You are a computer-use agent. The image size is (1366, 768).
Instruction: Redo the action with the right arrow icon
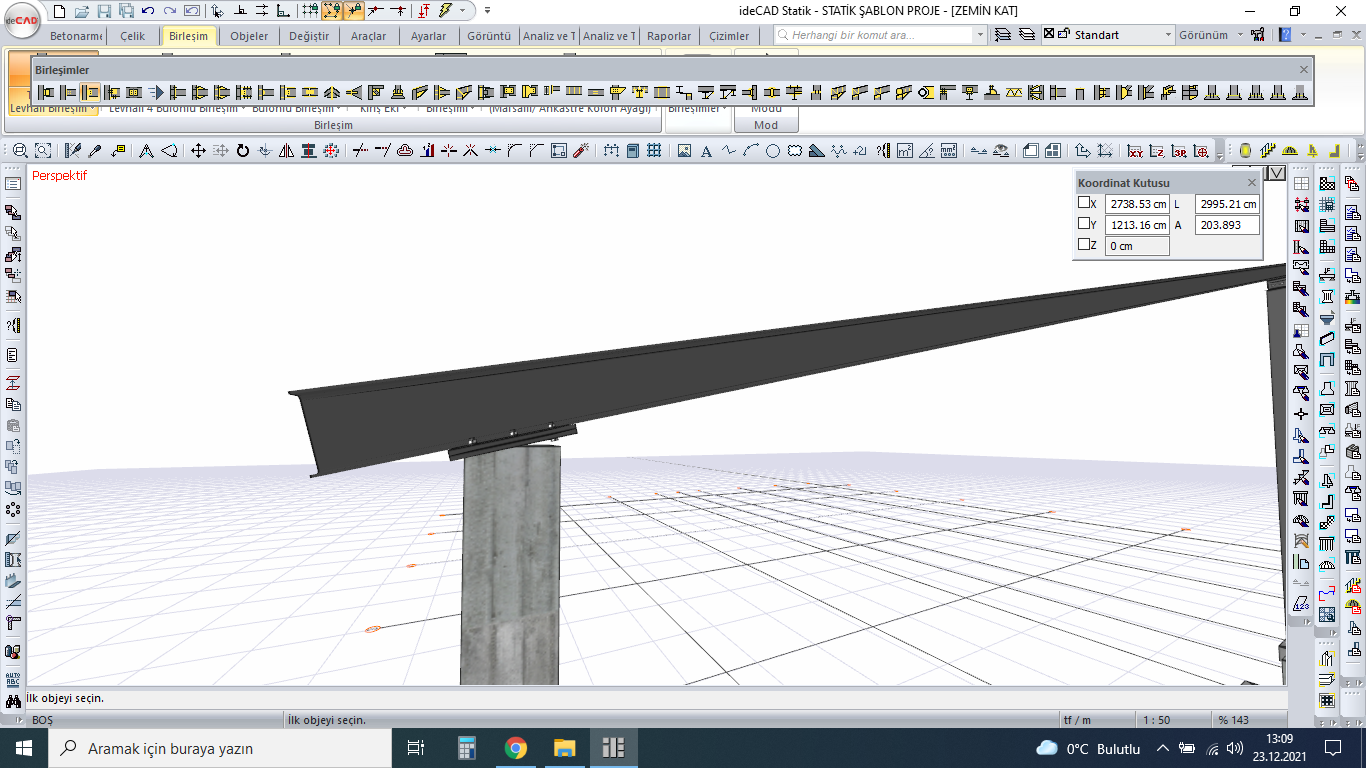click(170, 11)
